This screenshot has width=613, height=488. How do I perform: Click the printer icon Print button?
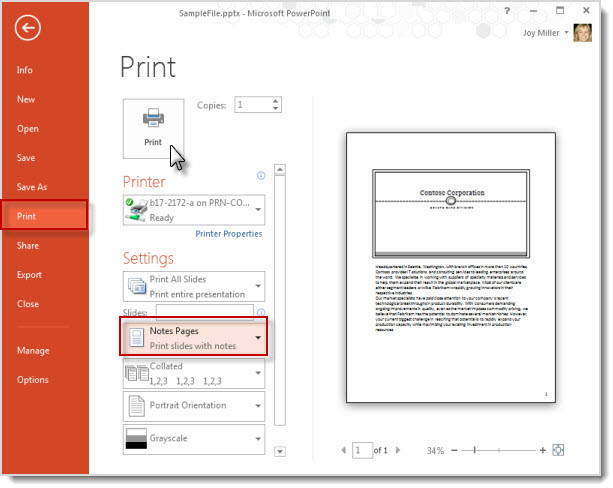(x=153, y=129)
